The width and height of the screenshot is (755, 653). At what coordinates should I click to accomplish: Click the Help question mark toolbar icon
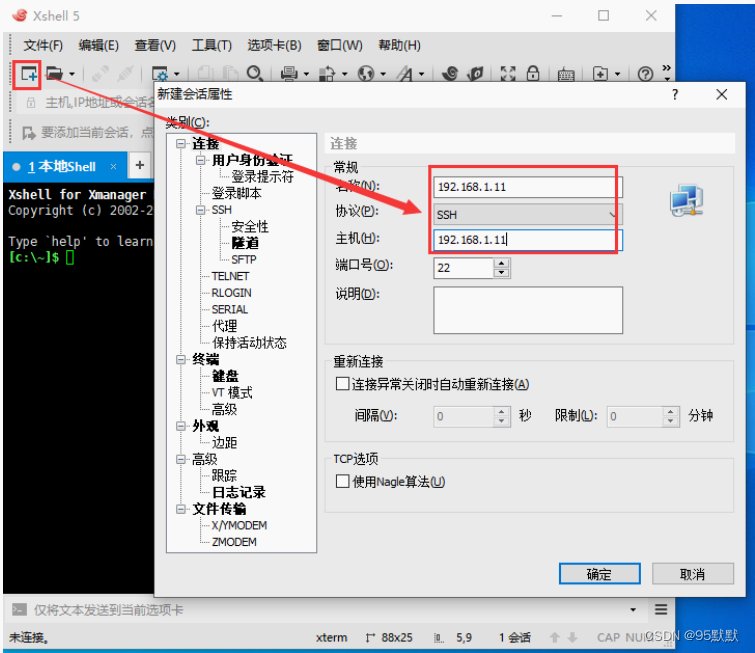pos(645,74)
